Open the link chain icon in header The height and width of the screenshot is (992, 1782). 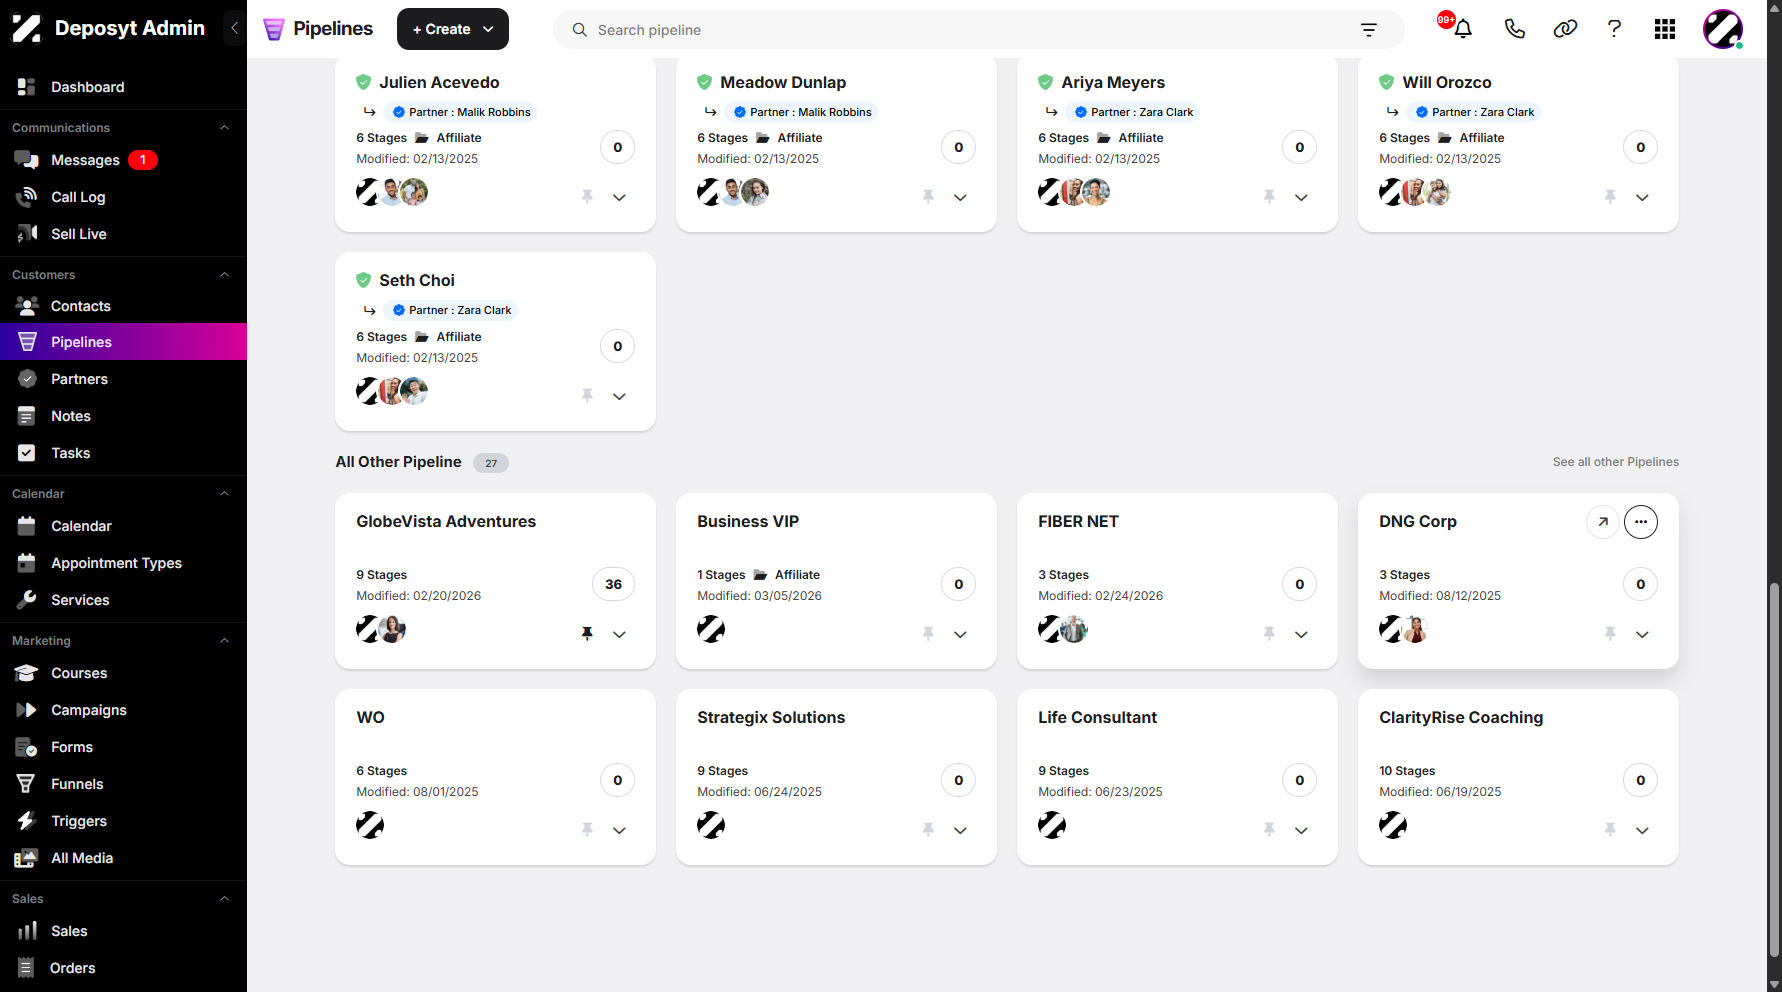tap(1565, 29)
